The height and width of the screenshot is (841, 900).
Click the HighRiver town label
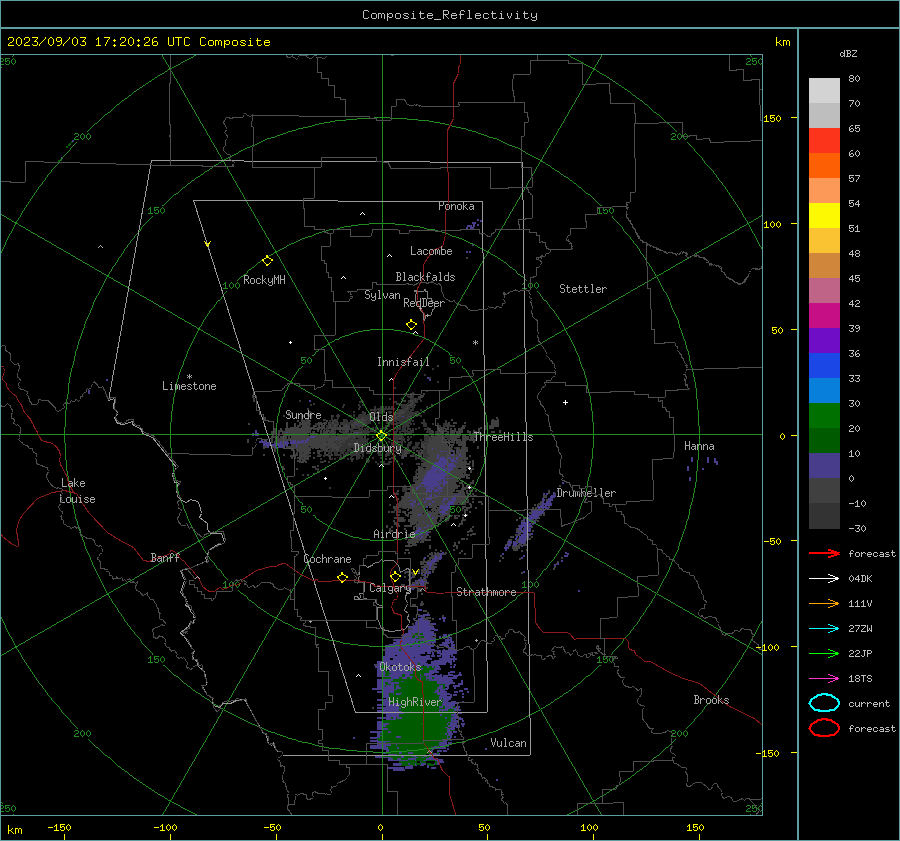click(x=415, y=702)
